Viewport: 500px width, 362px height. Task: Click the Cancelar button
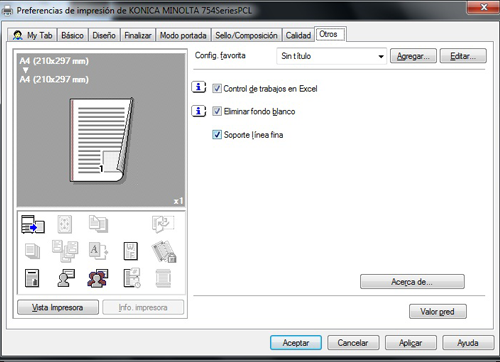353,343
